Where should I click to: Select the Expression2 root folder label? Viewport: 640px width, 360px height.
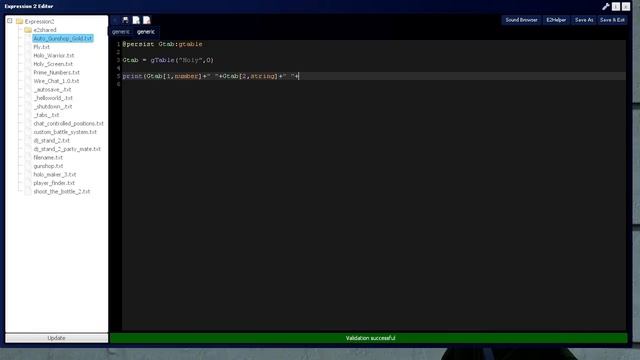39,21
